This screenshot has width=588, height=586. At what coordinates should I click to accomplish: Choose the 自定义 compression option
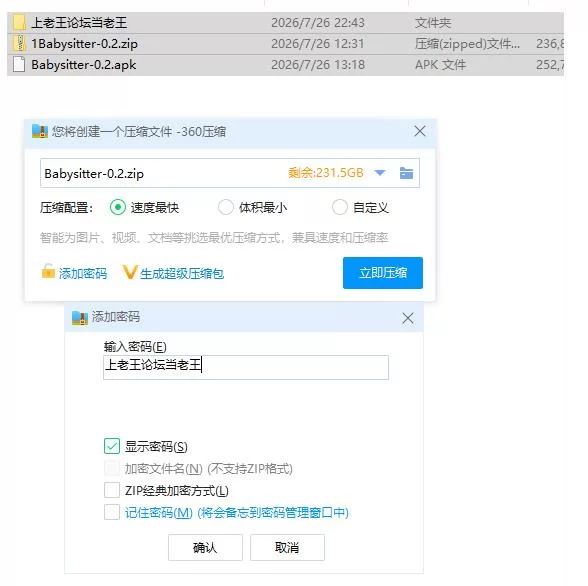click(340, 207)
